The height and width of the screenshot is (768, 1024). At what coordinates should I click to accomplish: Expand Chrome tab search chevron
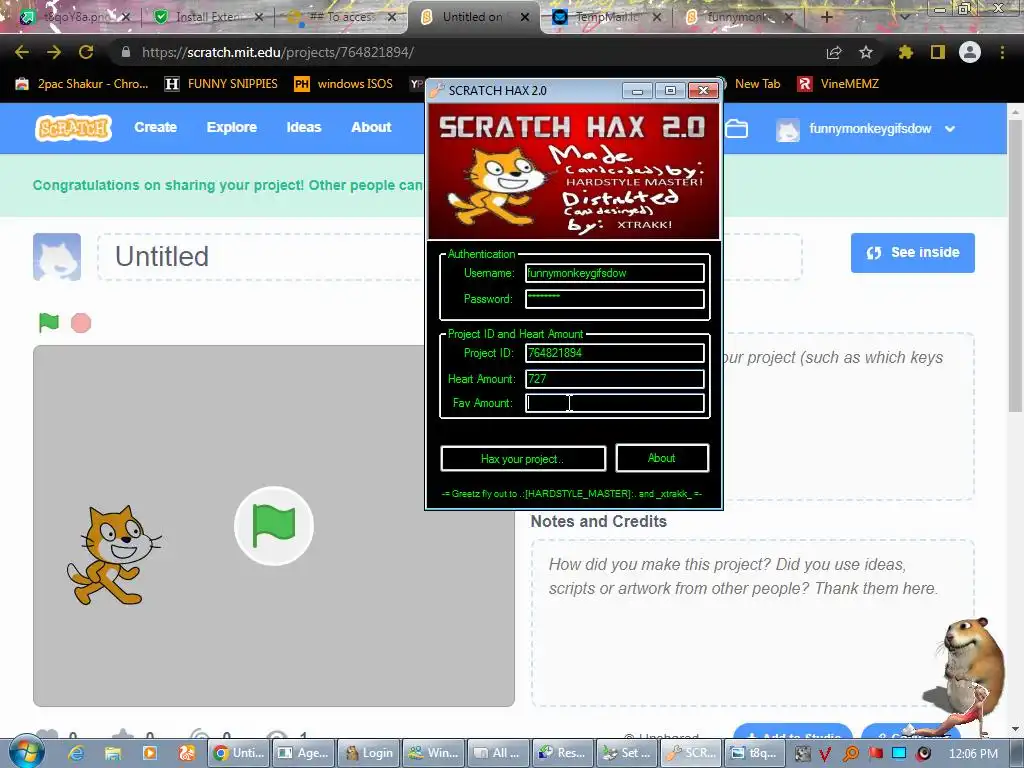click(x=904, y=17)
